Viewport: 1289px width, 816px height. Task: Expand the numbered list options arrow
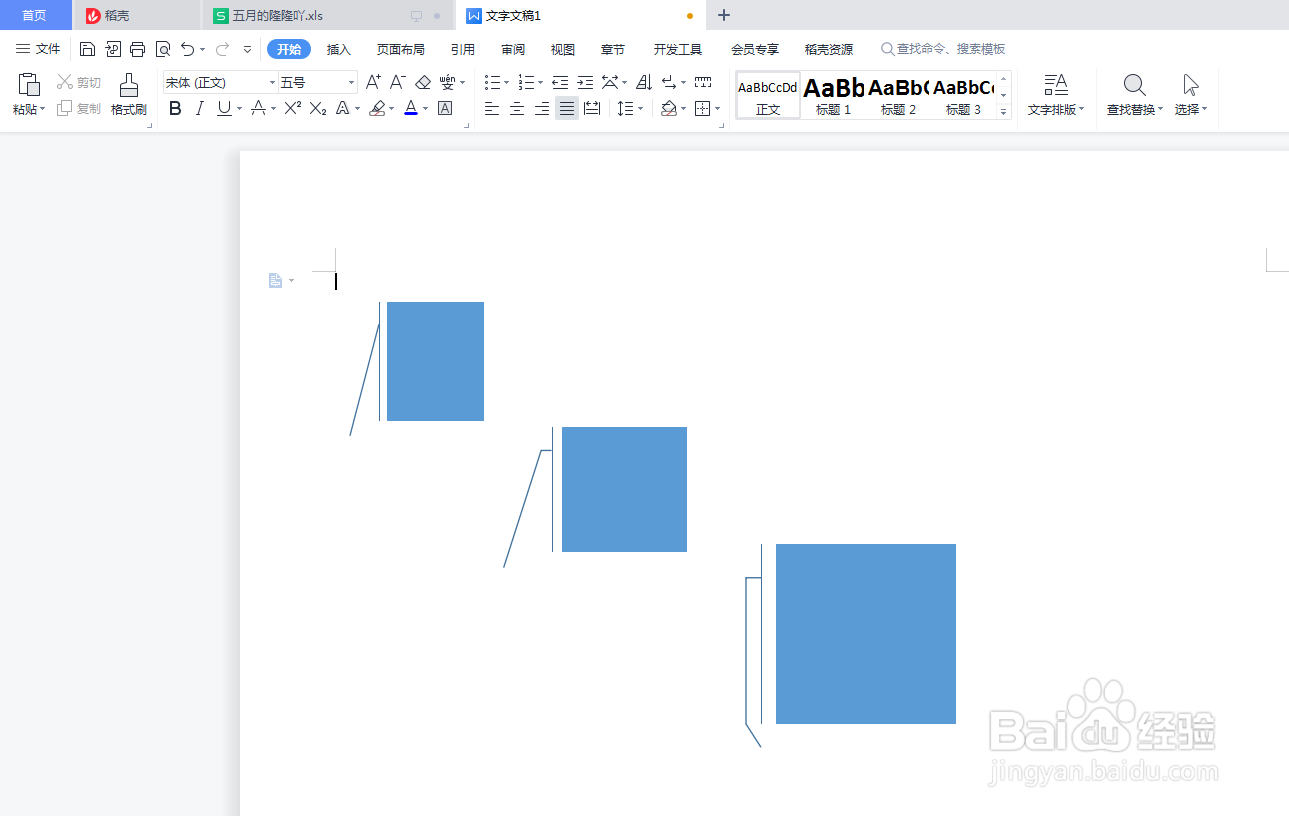[540, 82]
